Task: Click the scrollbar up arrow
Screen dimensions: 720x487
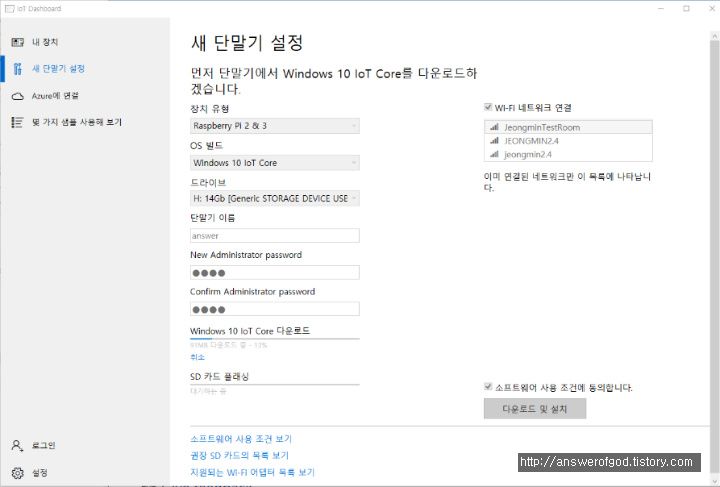Action: 714,35
